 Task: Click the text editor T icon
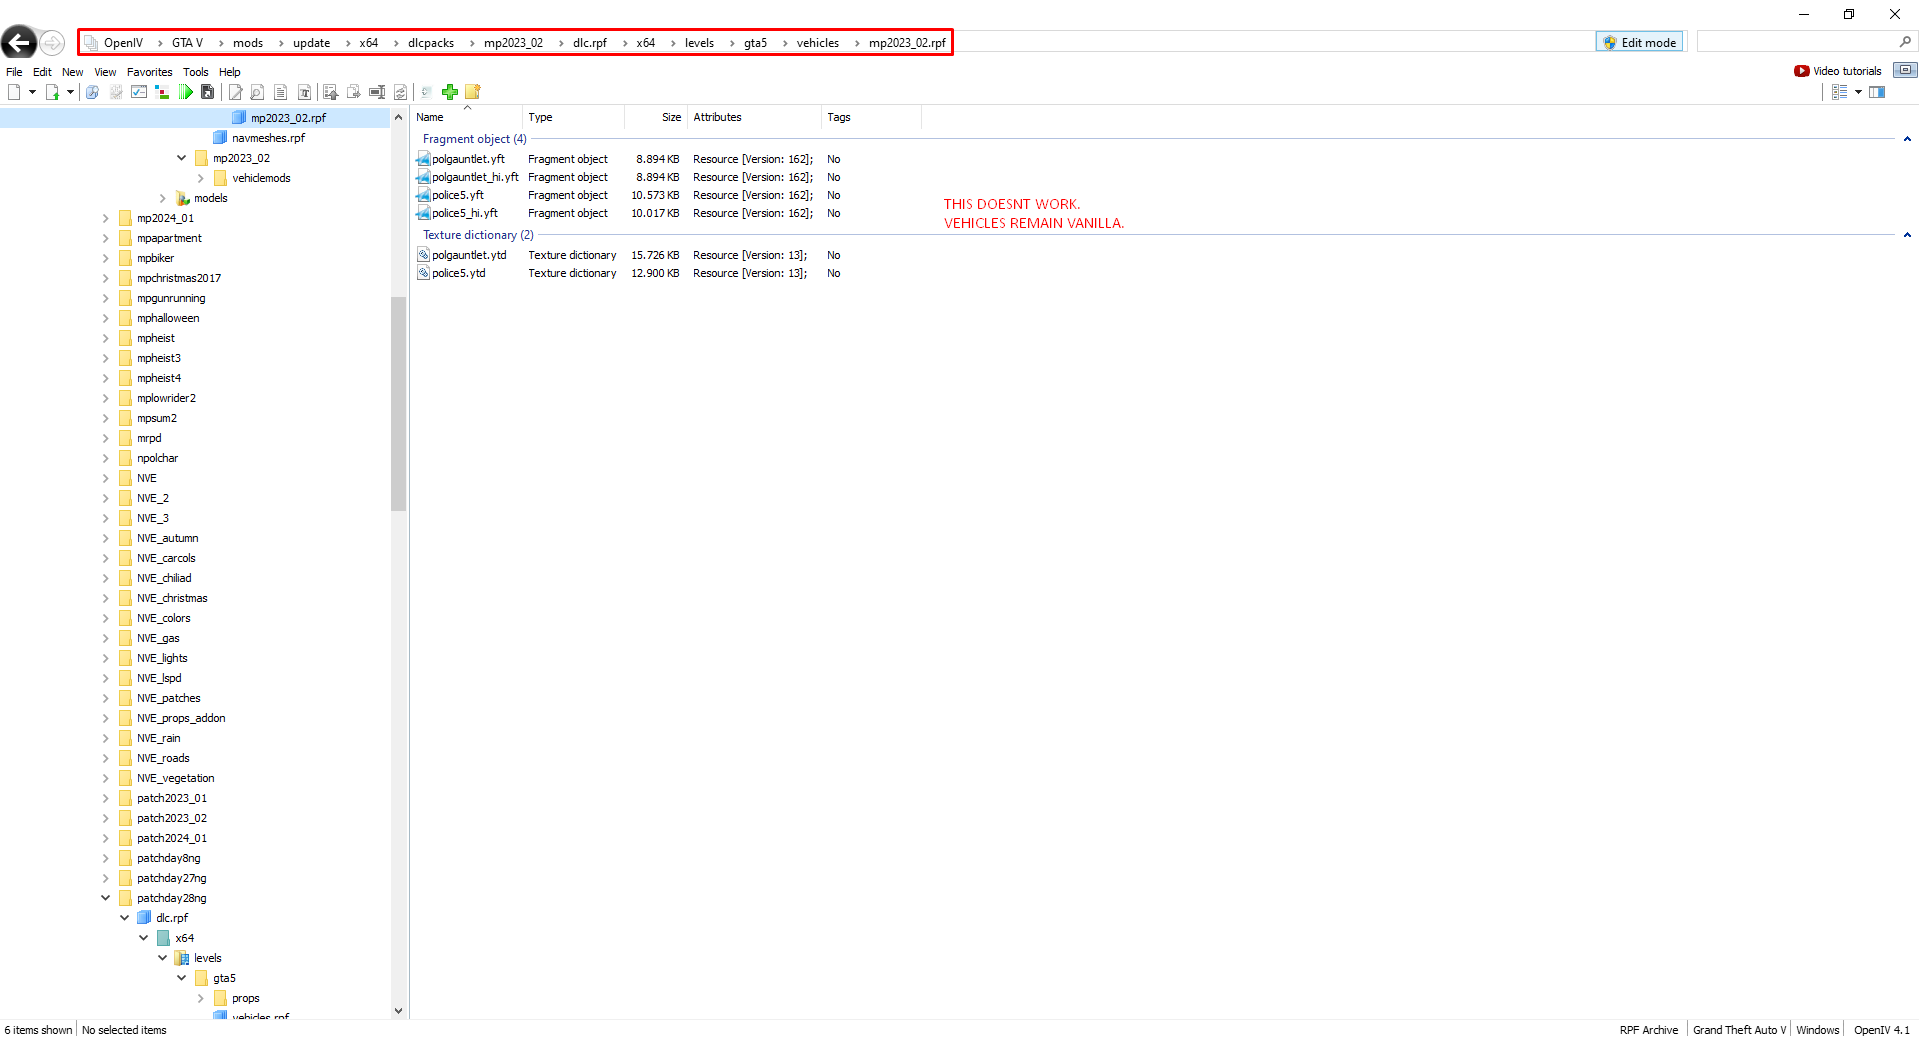[x=304, y=92]
